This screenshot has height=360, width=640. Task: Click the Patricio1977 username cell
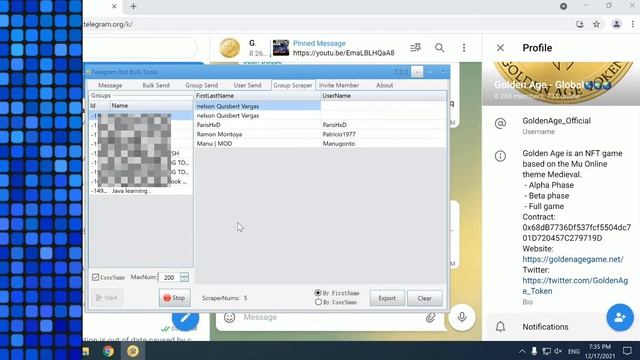(x=339, y=134)
